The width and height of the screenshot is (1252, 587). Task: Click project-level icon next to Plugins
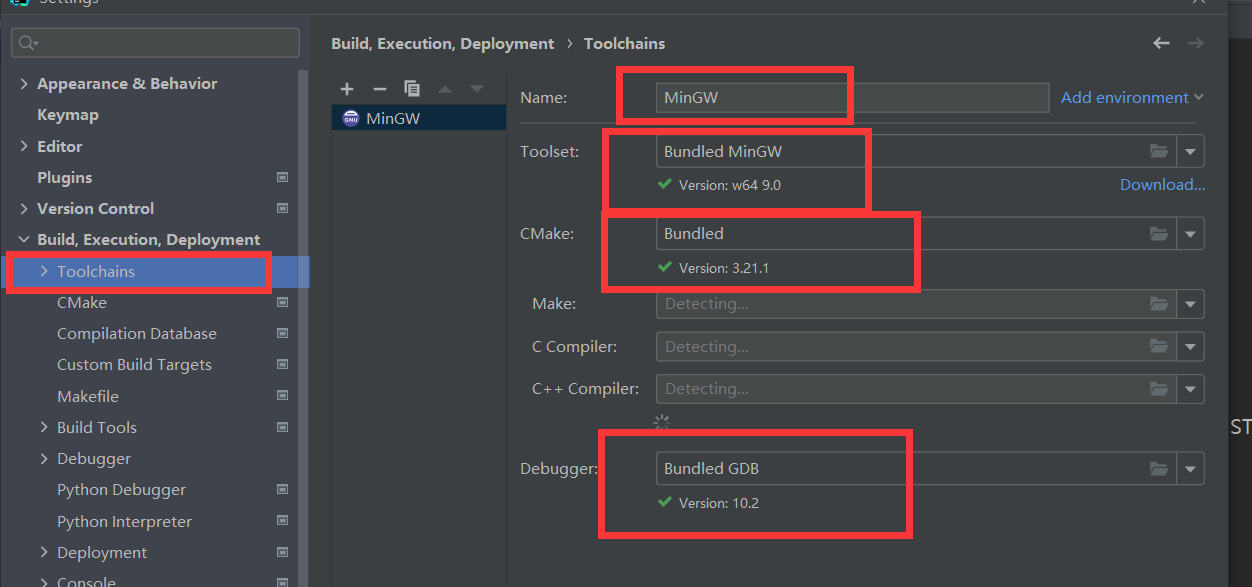[282, 177]
